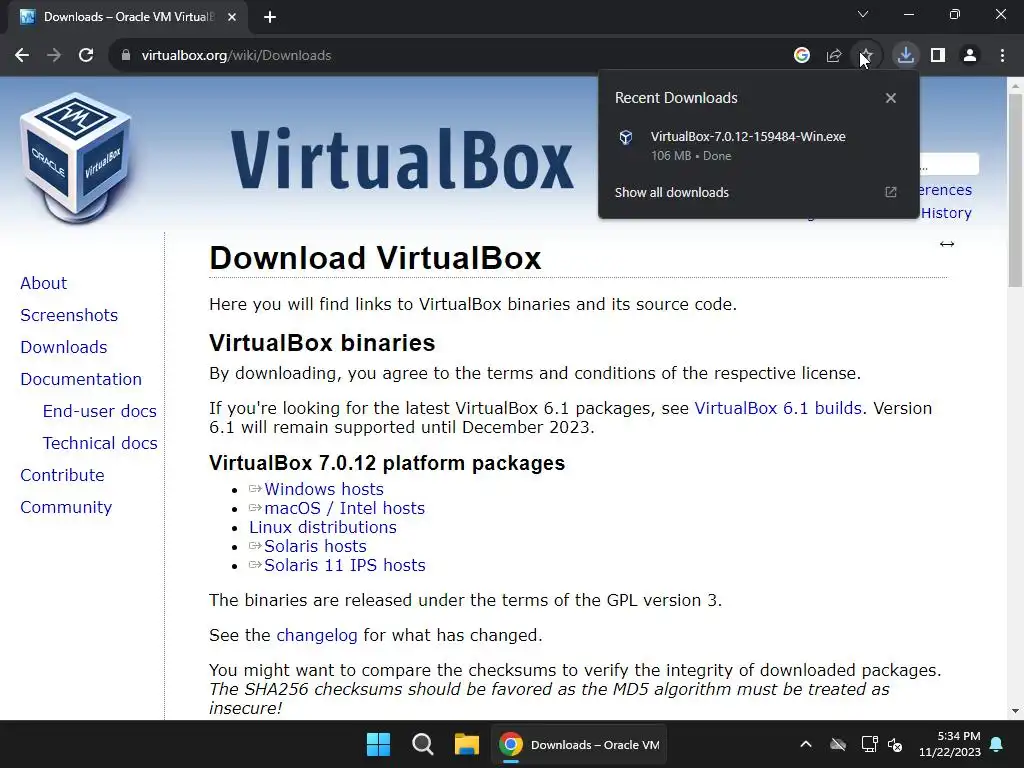Click the Google icon in the address bar
1024x768 pixels.
(802, 56)
